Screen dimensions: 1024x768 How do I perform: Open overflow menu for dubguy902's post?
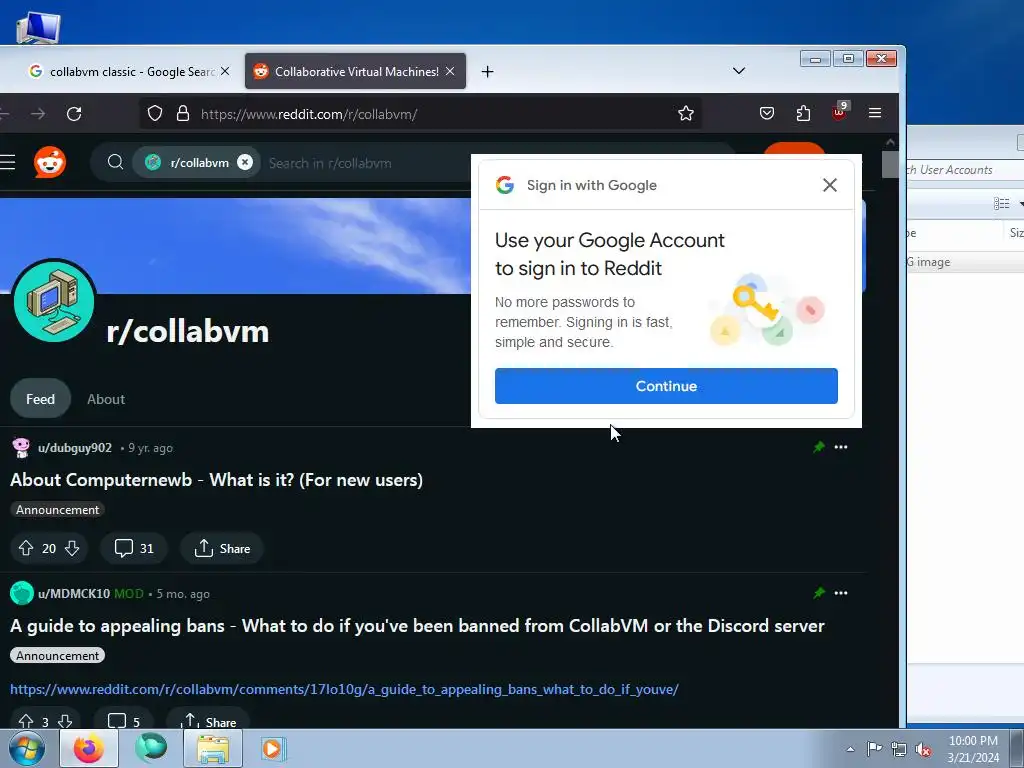pos(841,447)
